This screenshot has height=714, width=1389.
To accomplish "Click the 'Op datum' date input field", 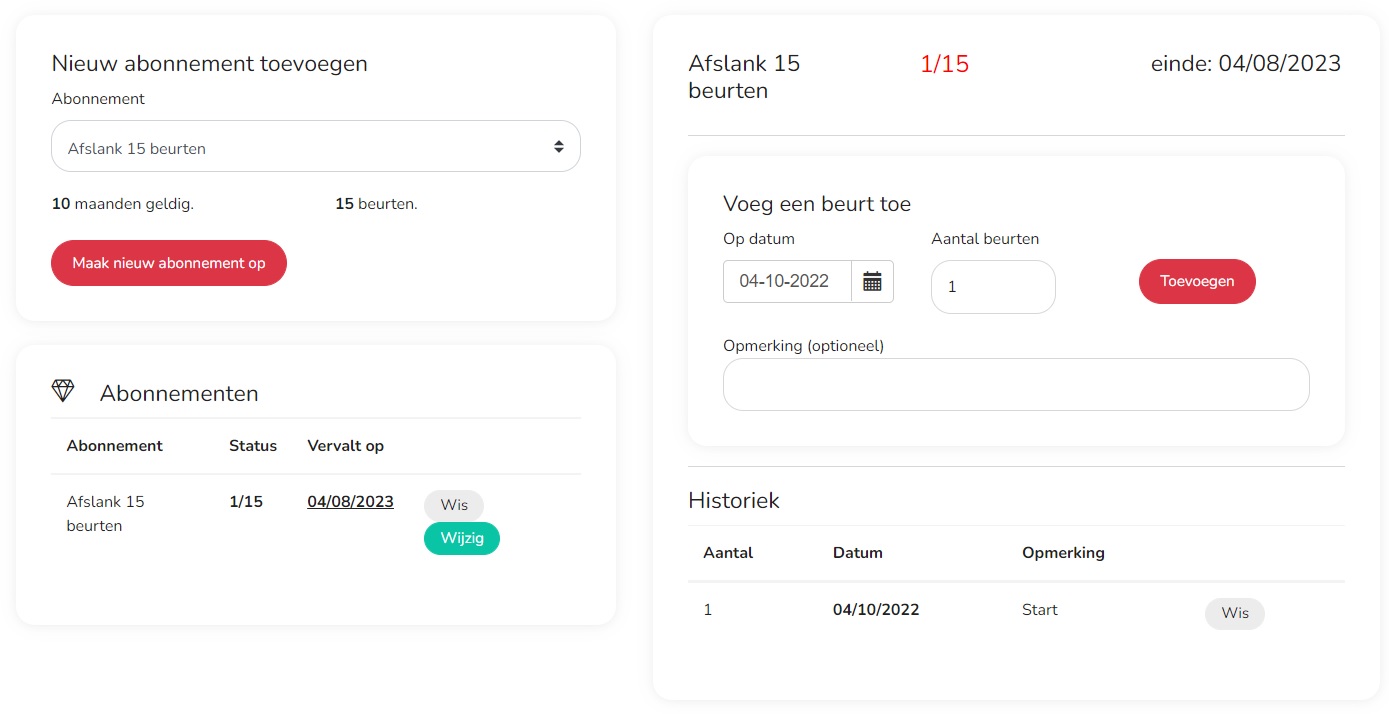I will [786, 282].
